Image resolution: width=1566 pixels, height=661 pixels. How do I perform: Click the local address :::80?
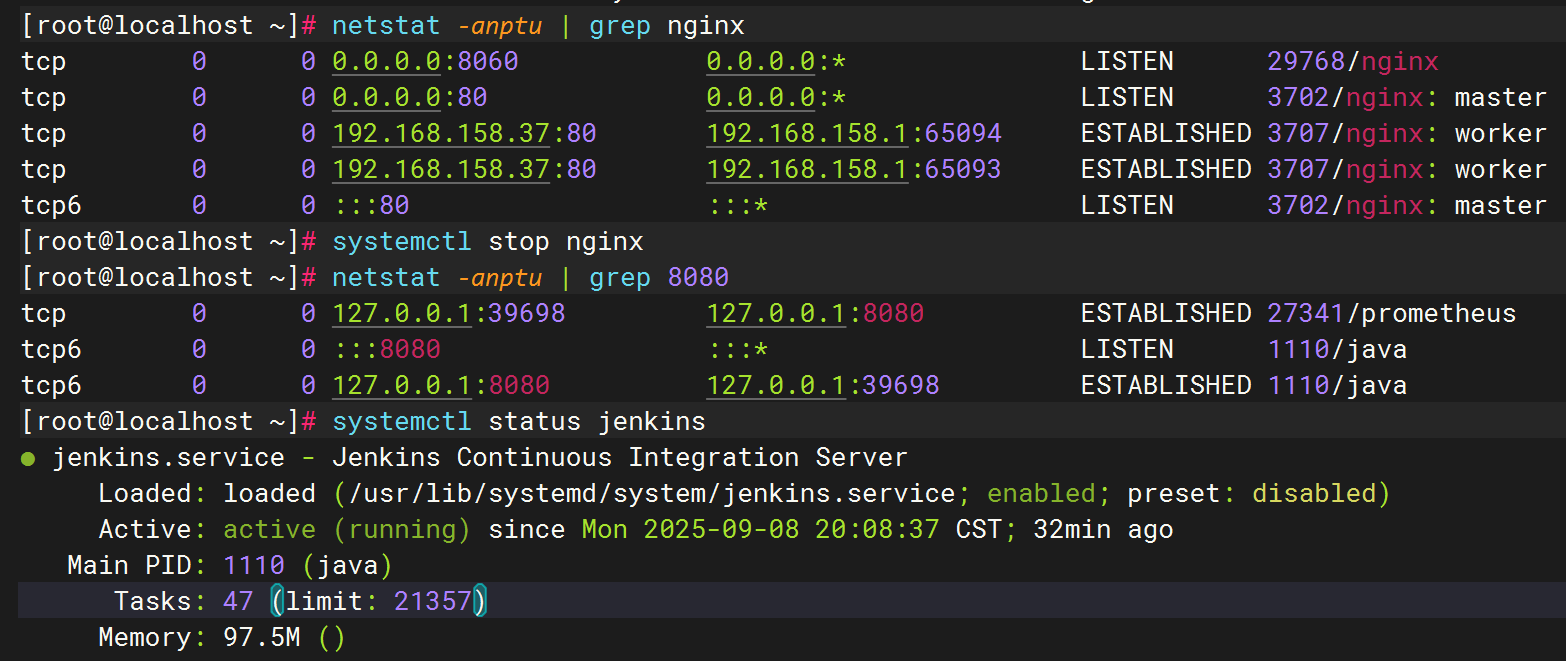point(371,206)
